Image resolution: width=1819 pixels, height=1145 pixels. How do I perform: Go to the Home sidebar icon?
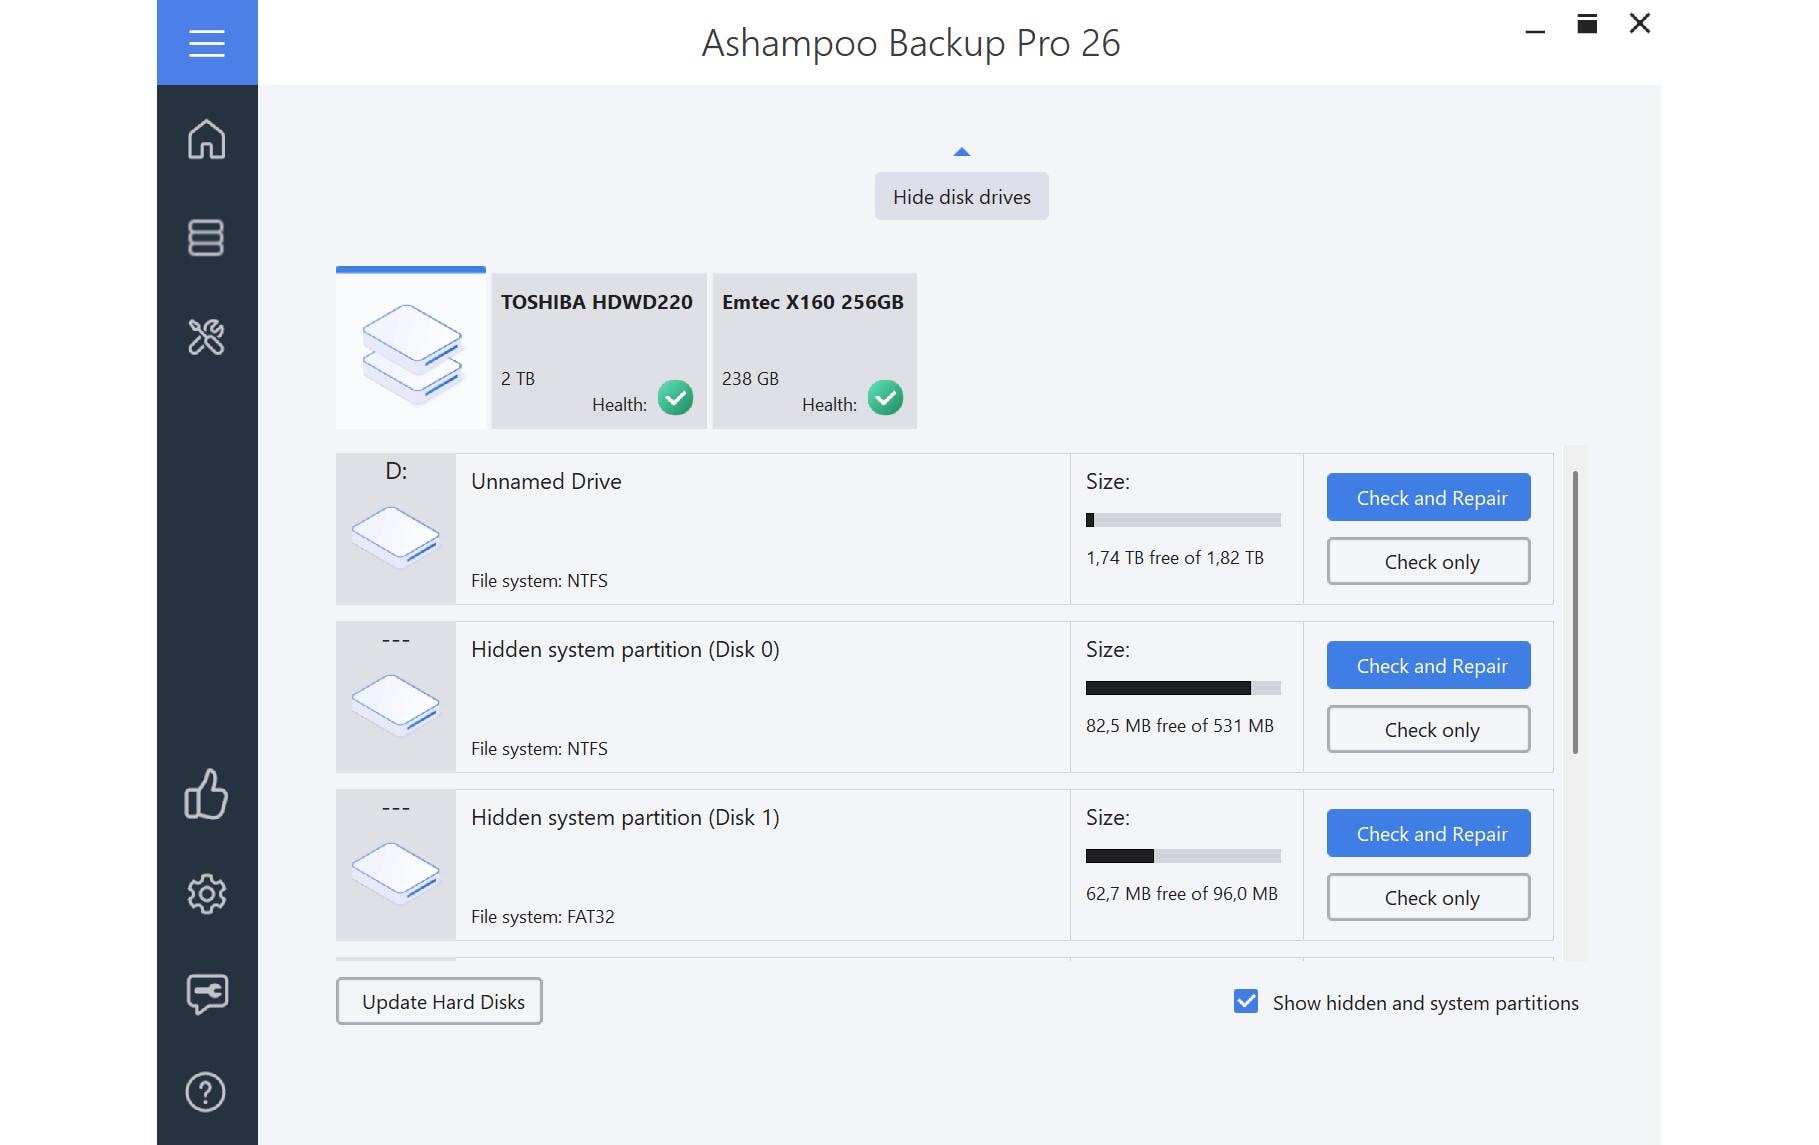[x=207, y=139]
